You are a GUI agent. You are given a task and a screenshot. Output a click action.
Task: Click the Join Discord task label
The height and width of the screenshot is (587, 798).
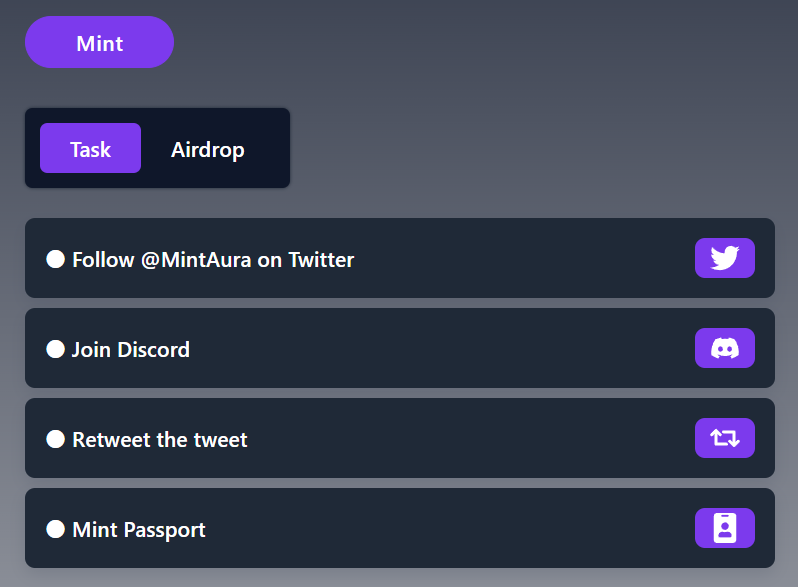tap(131, 350)
